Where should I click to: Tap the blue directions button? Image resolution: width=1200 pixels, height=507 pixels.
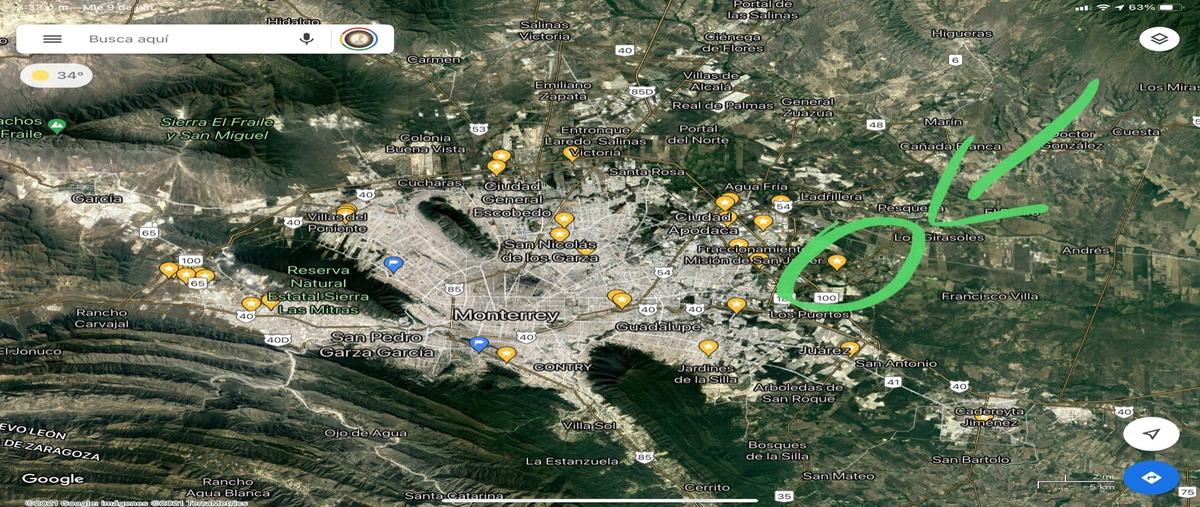[1151, 478]
